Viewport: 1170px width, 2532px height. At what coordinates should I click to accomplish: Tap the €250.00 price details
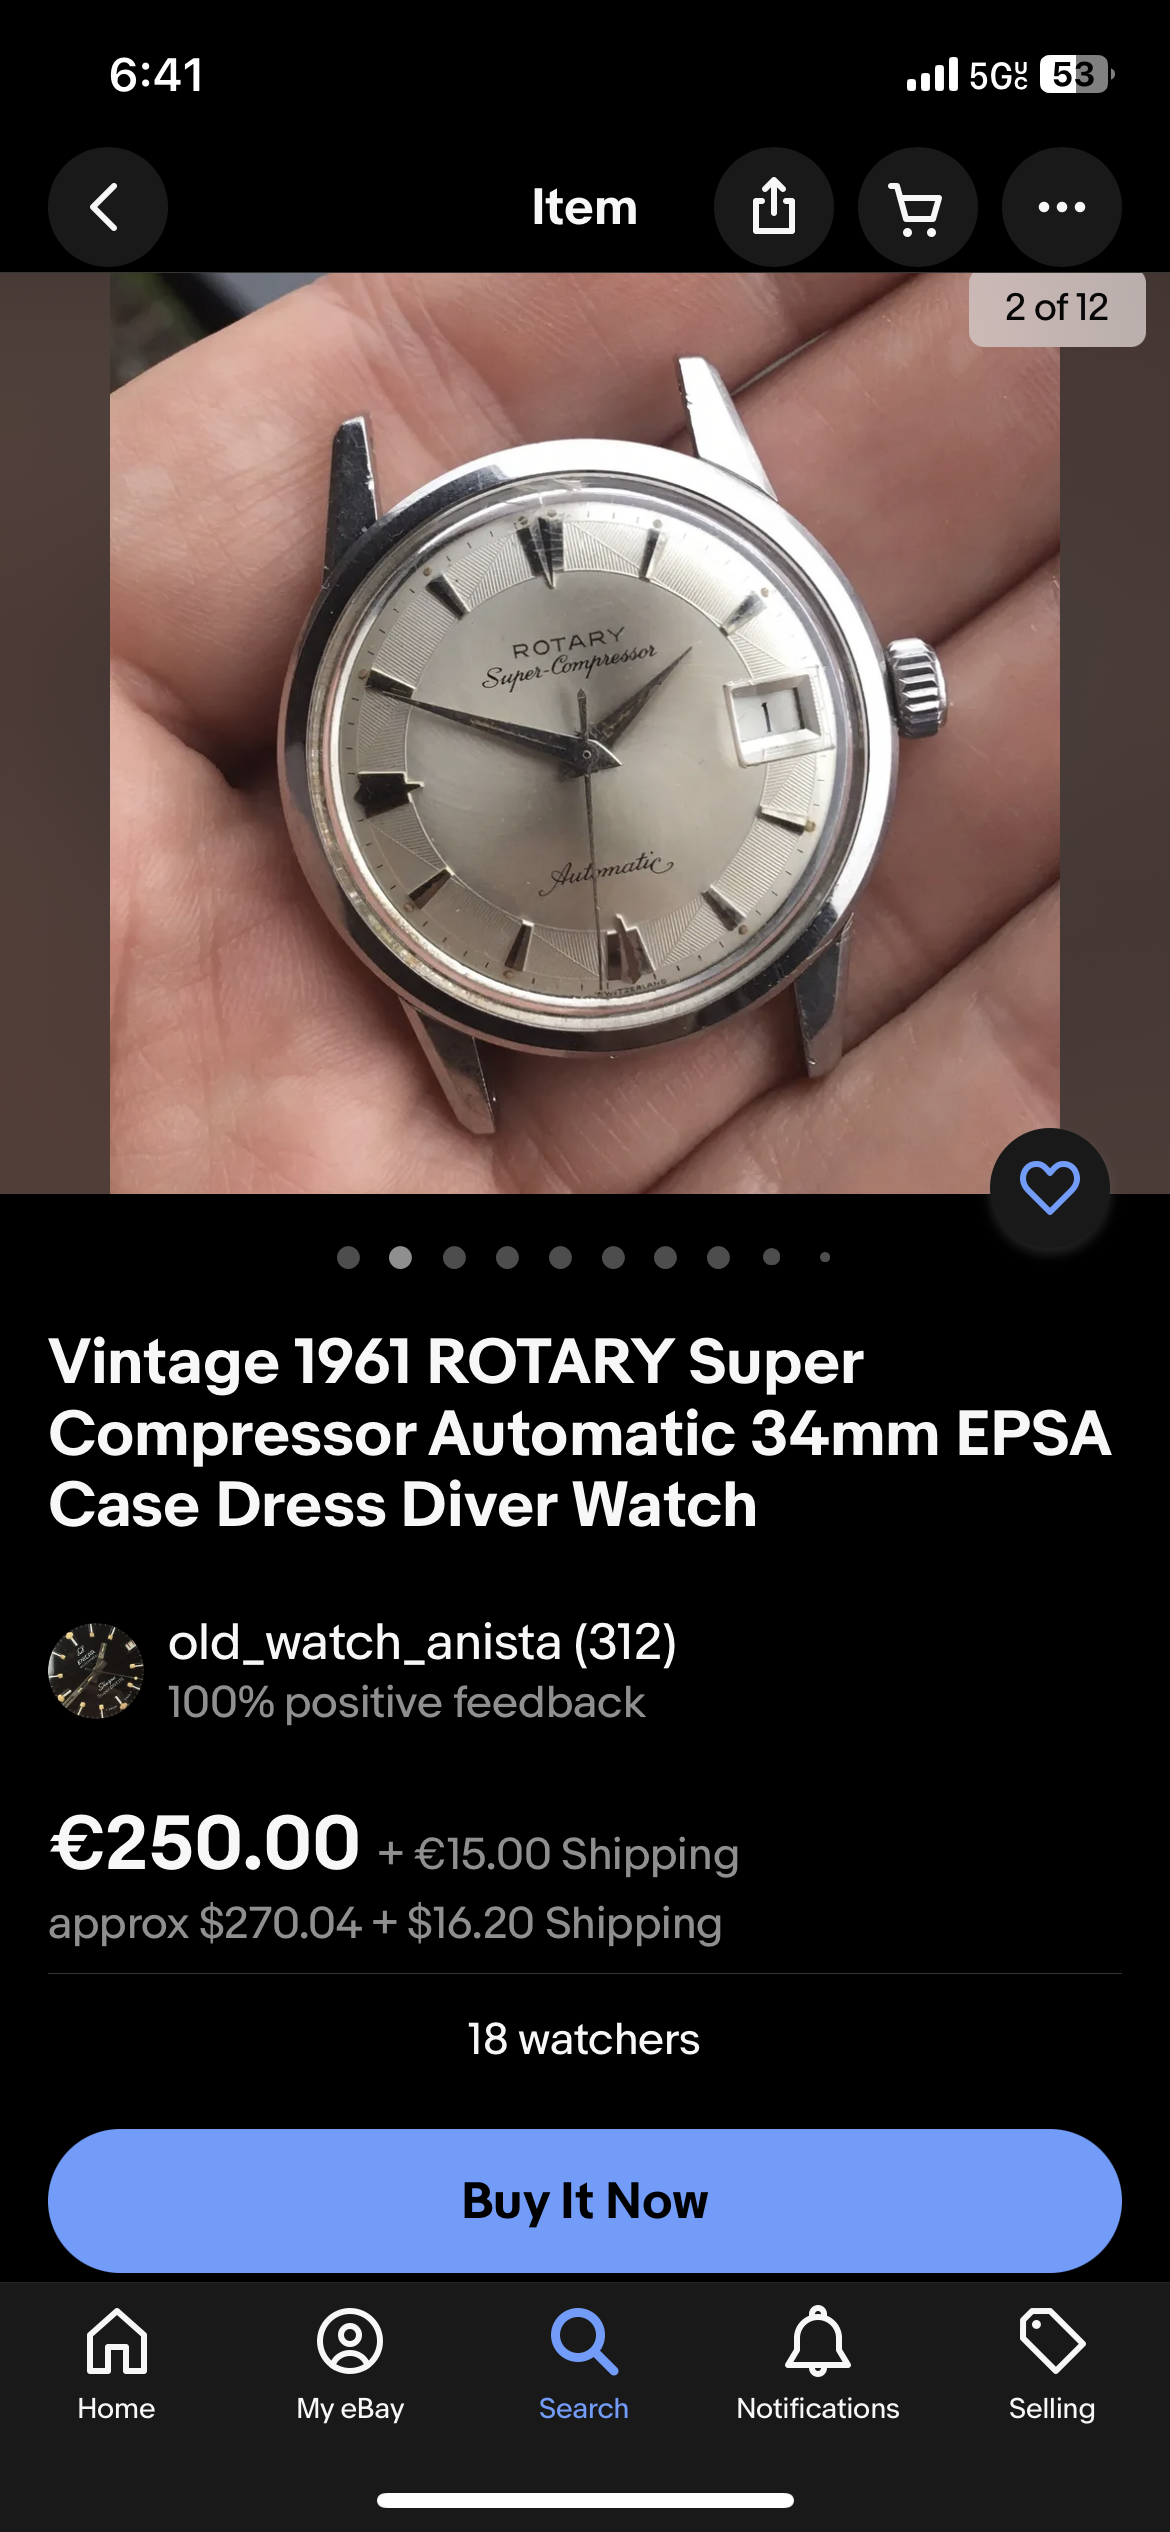click(204, 1843)
